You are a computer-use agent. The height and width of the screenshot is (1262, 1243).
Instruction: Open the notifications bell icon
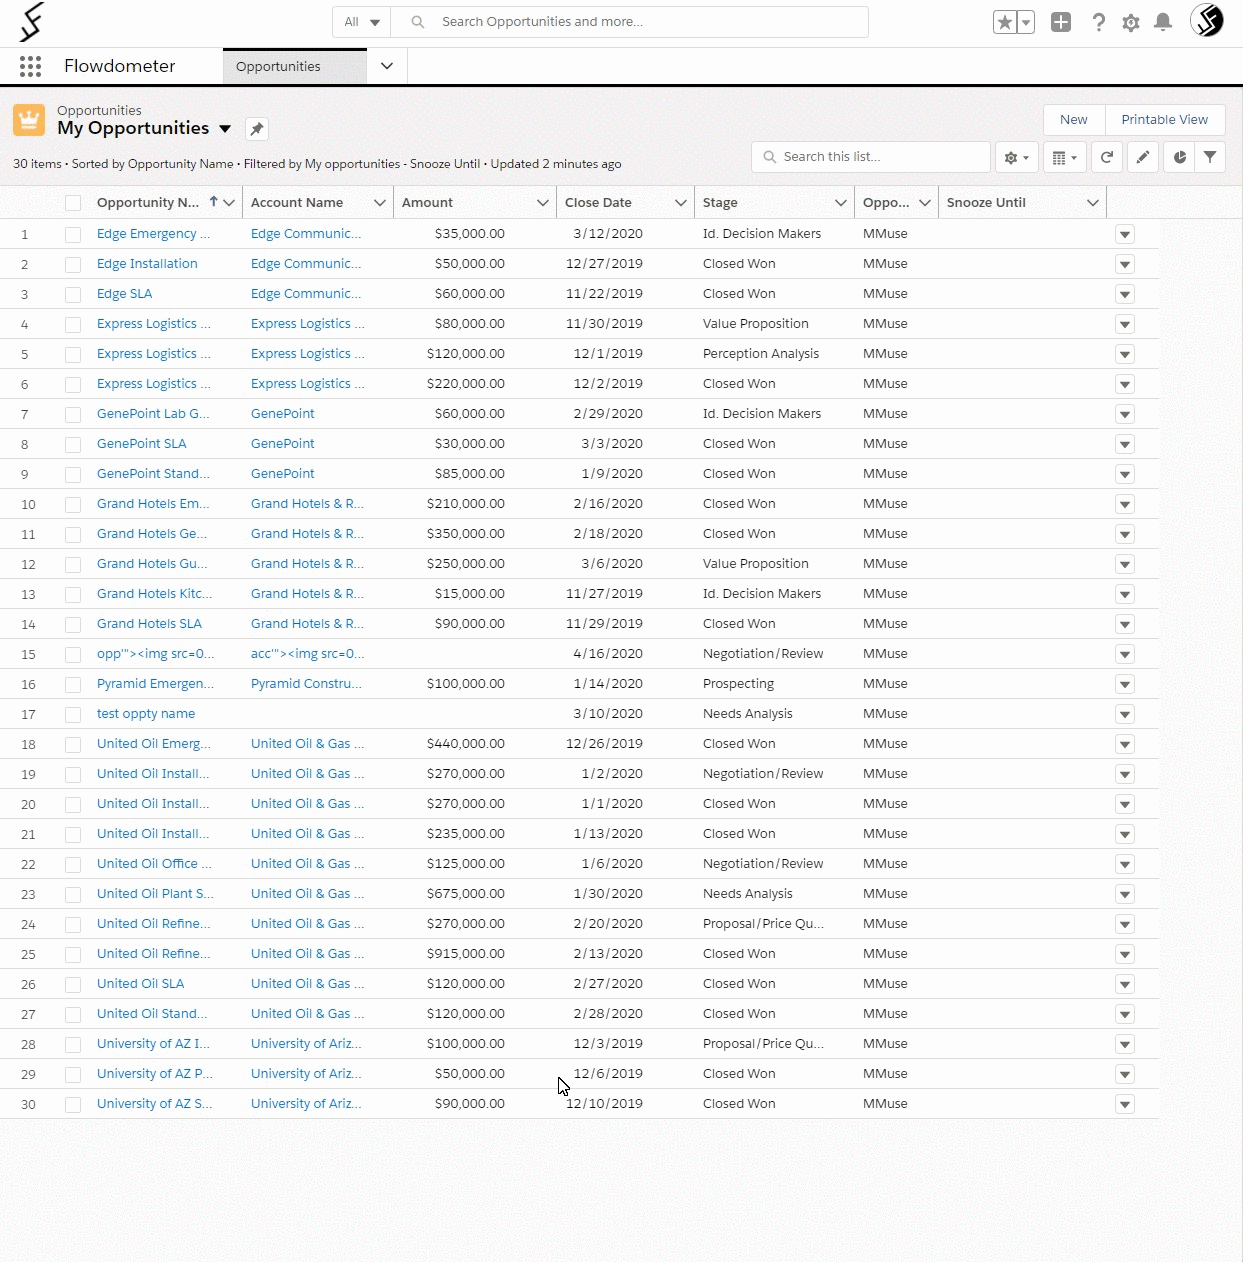[x=1163, y=22]
